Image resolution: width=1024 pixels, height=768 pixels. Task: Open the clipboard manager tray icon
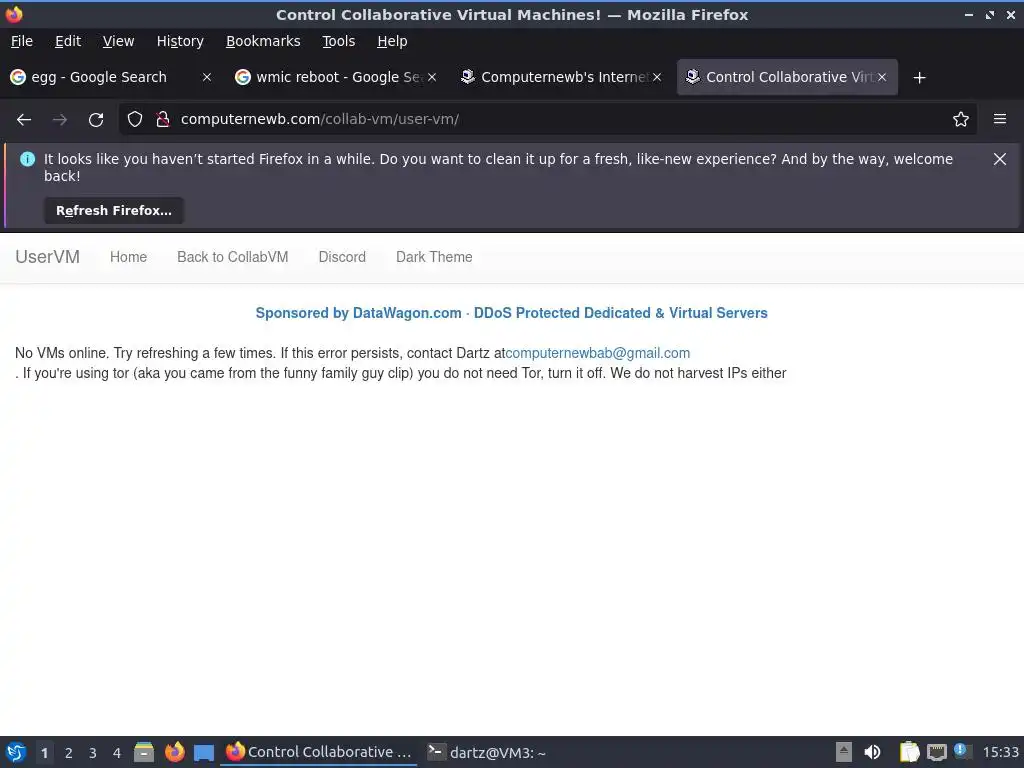pyautogui.click(x=909, y=752)
